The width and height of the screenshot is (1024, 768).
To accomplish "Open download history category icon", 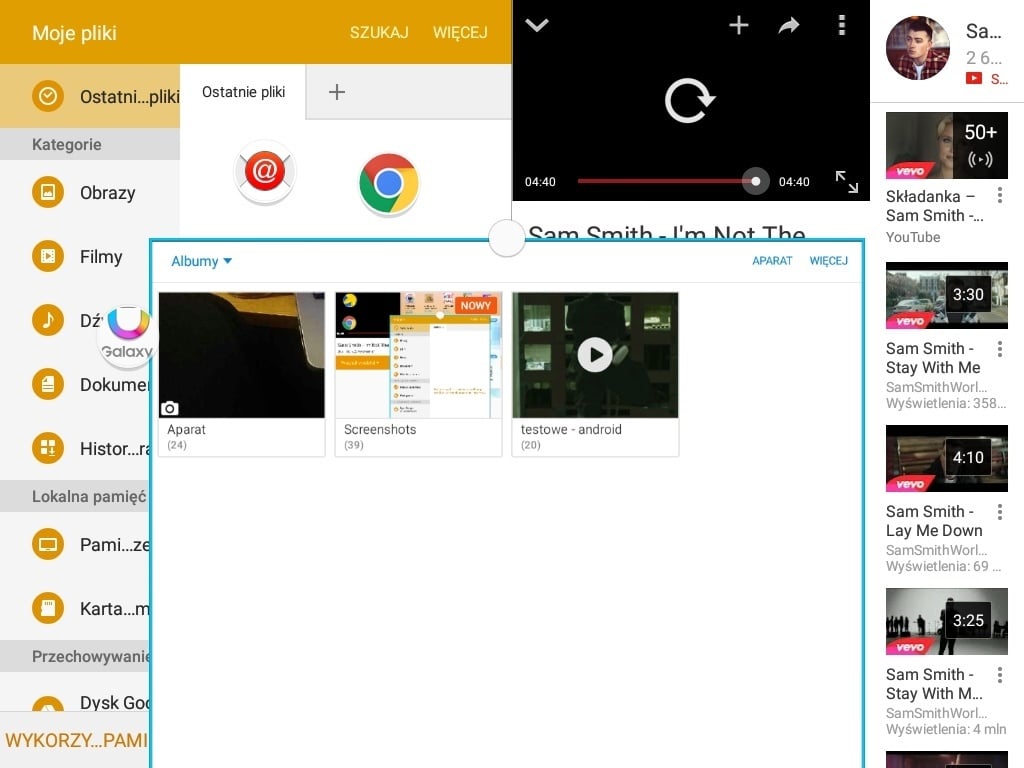I will (x=48, y=448).
